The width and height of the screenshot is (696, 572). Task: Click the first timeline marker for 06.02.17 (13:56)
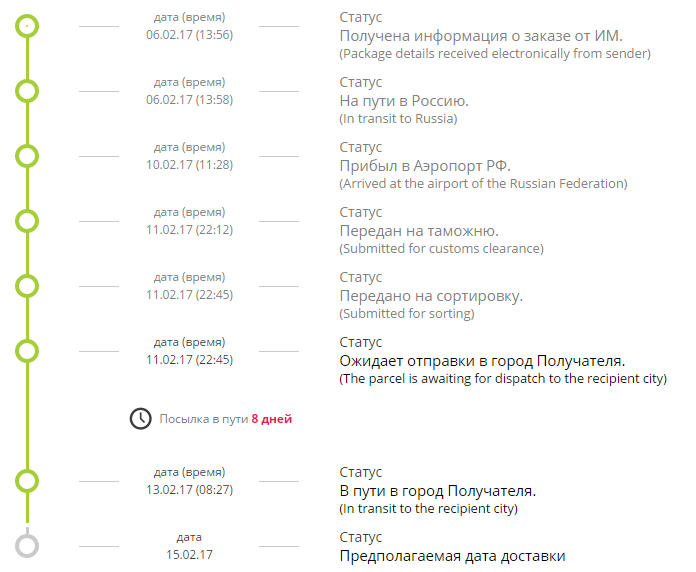28,26
